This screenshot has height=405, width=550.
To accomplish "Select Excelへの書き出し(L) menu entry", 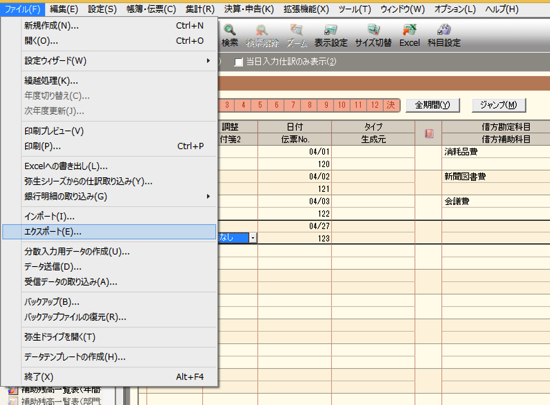I will pos(109,166).
